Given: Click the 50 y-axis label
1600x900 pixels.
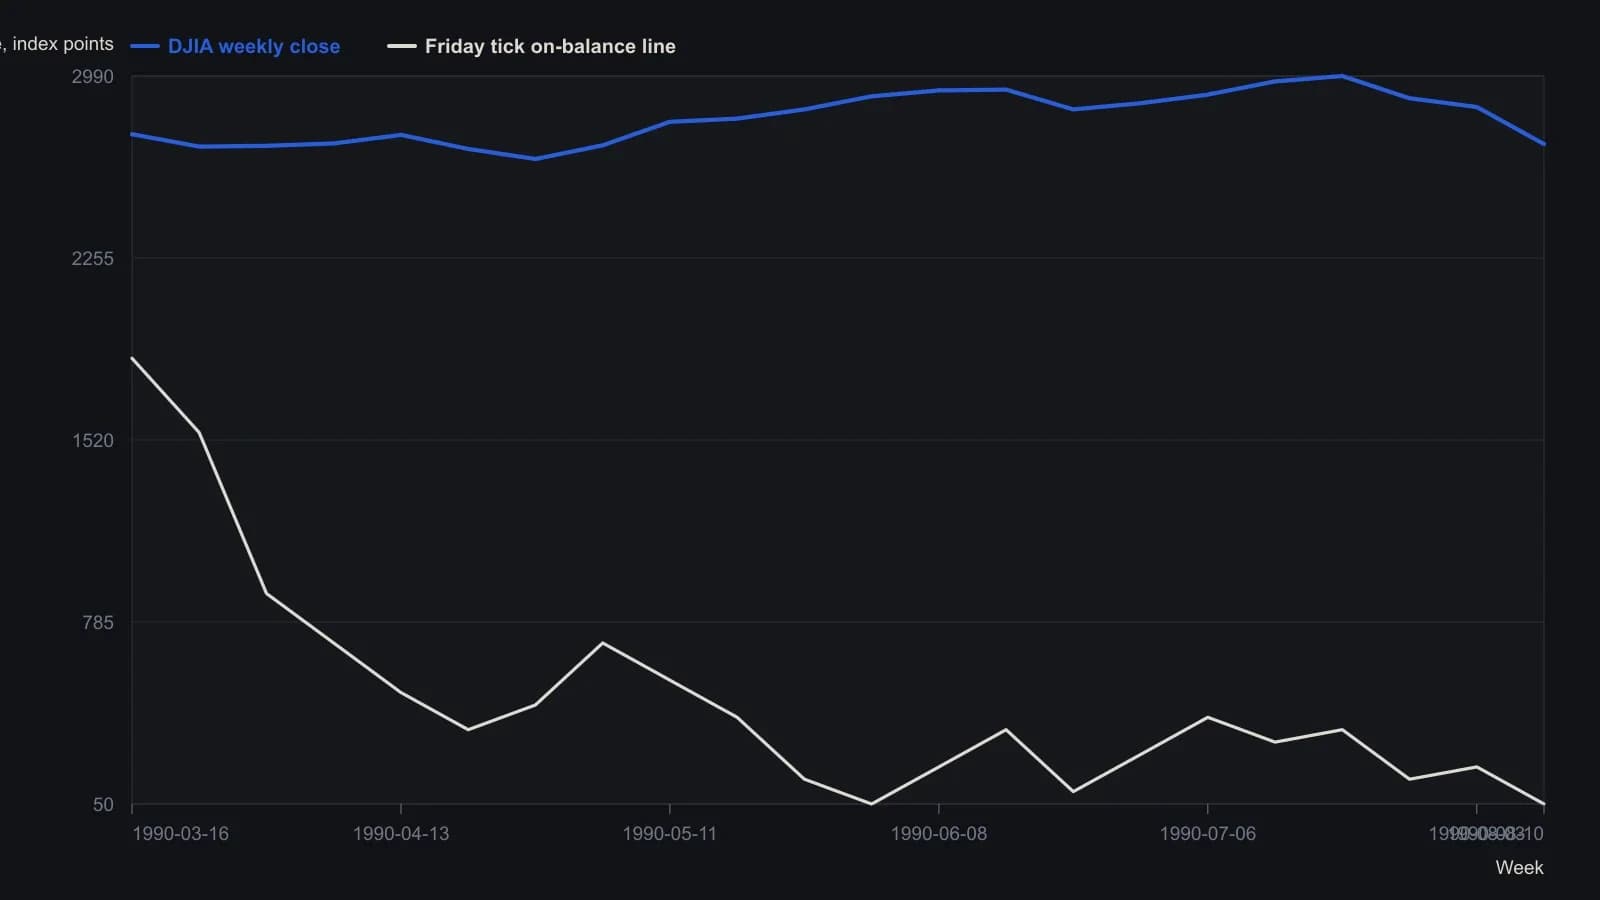Looking at the screenshot, I should pyautogui.click(x=104, y=805).
